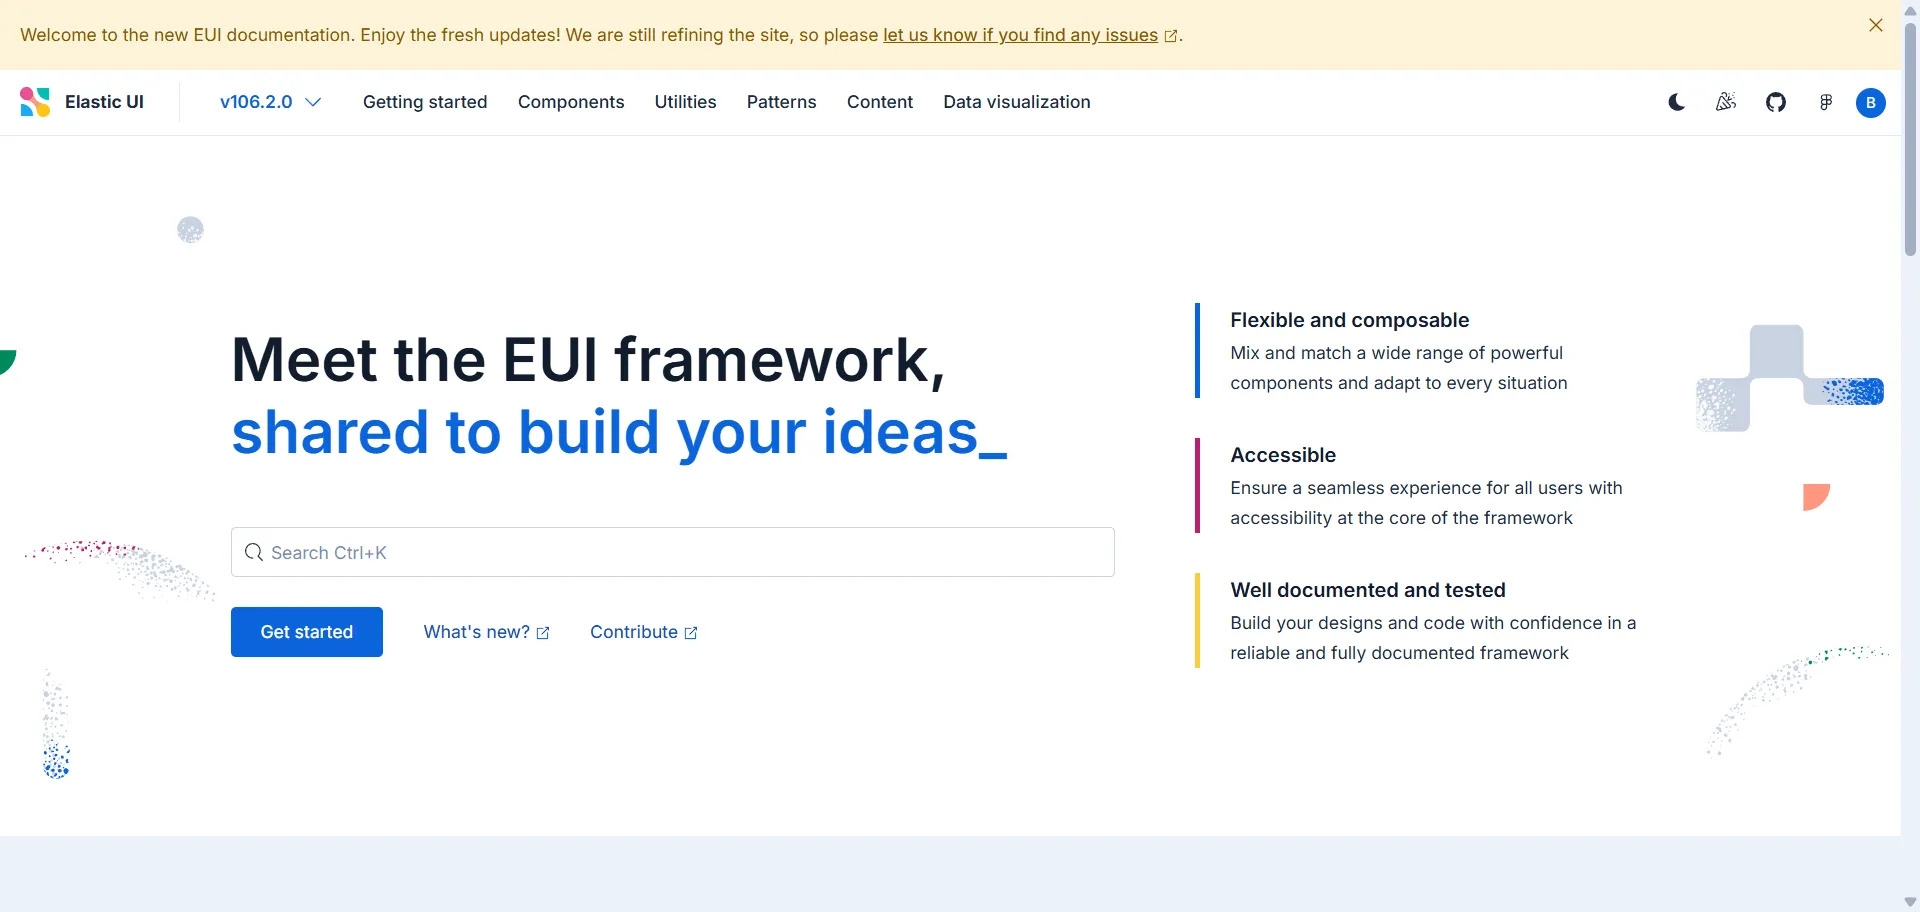
Task: Open the GitHub repository icon
Action: point(1776,102)
